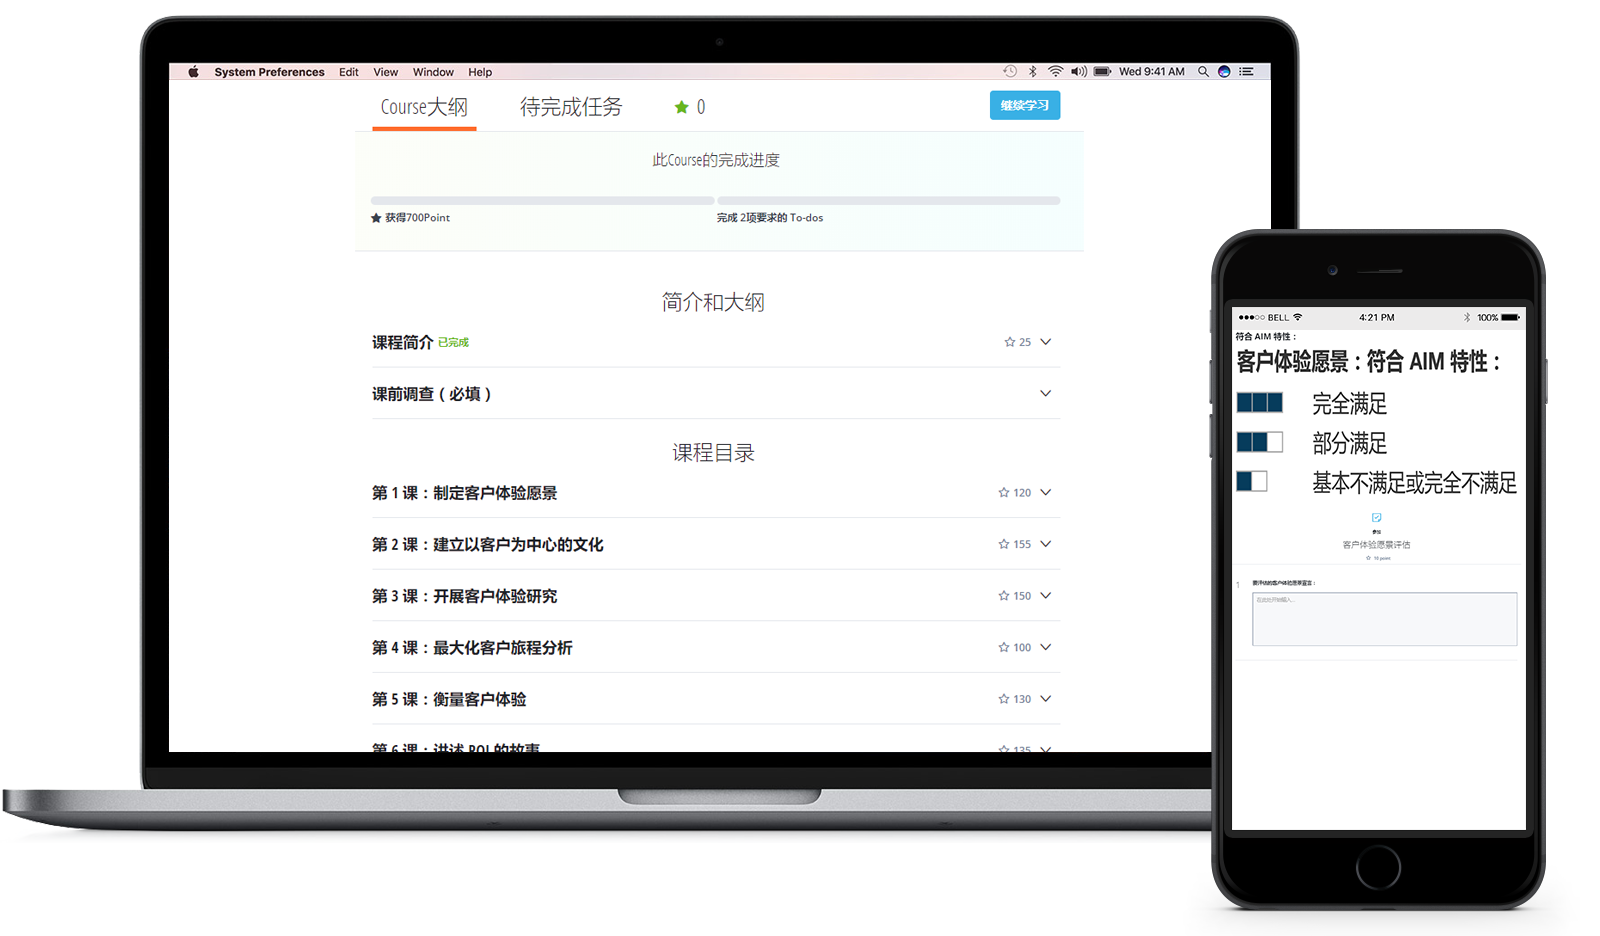Open 第 5 课：衡量客户体验

click(x=449, y=699)
